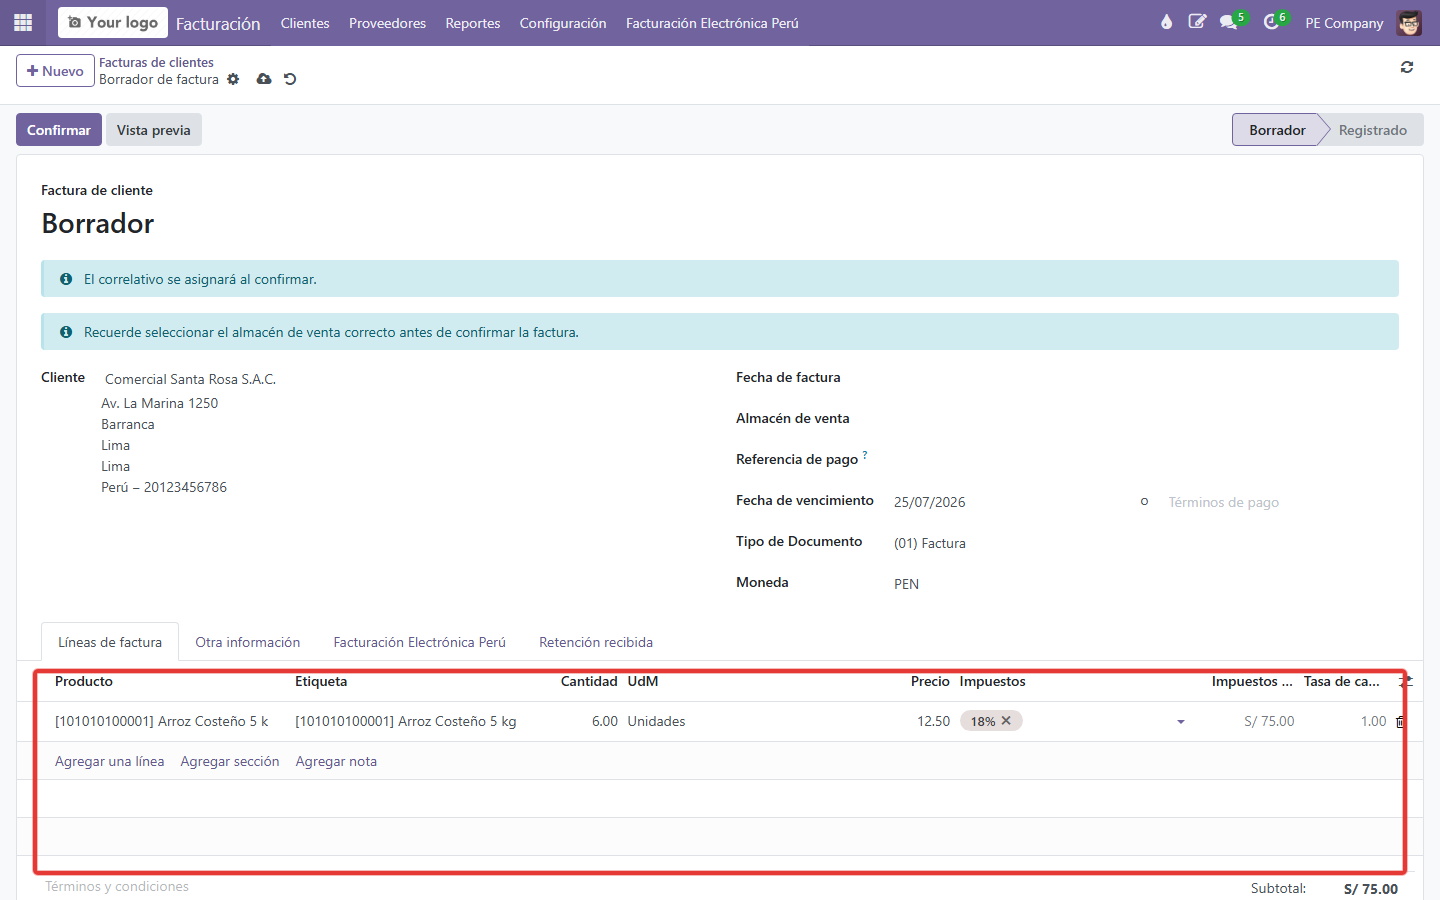
Task: Open the PE Company selector
Action: click(x=1344, y=23)
